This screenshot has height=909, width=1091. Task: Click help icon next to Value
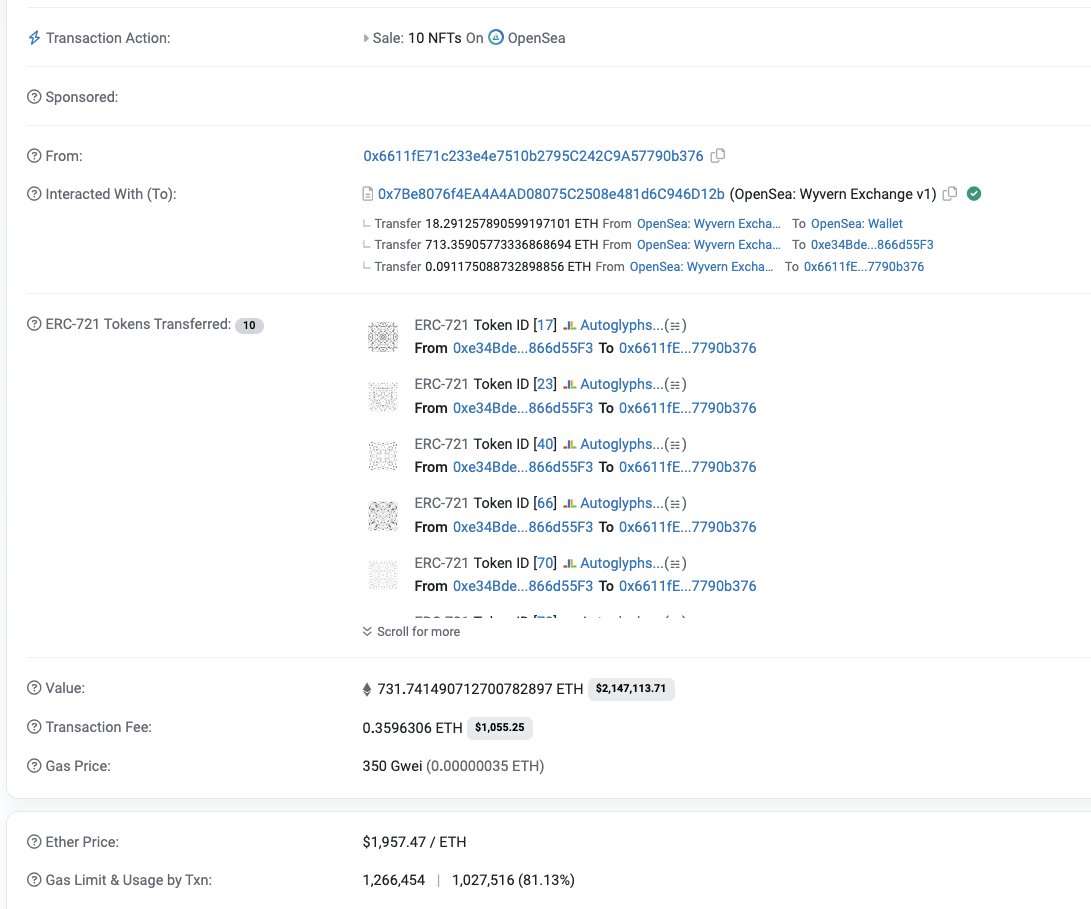pyautogui.click(x=34, y=688)
